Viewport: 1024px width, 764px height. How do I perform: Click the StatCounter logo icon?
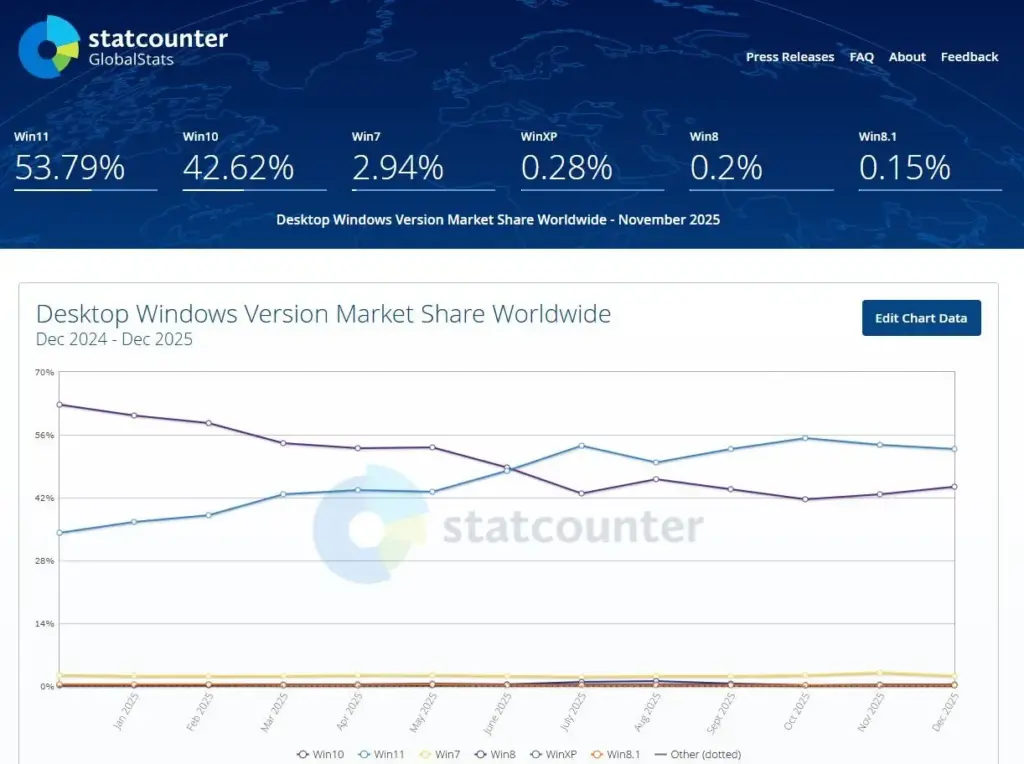click(x=45, y=48)
